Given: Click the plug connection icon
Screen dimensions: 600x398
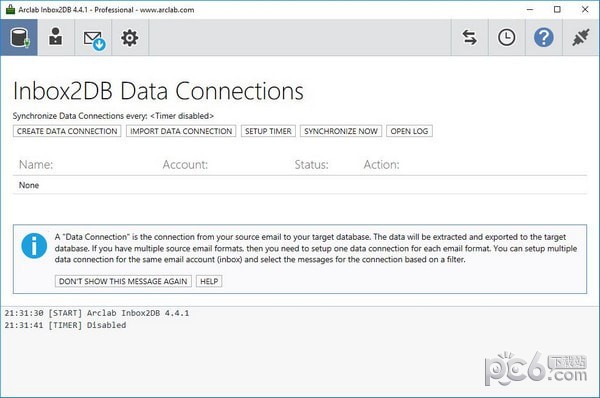Looking at the screenshot, I should tap(580, 38).
